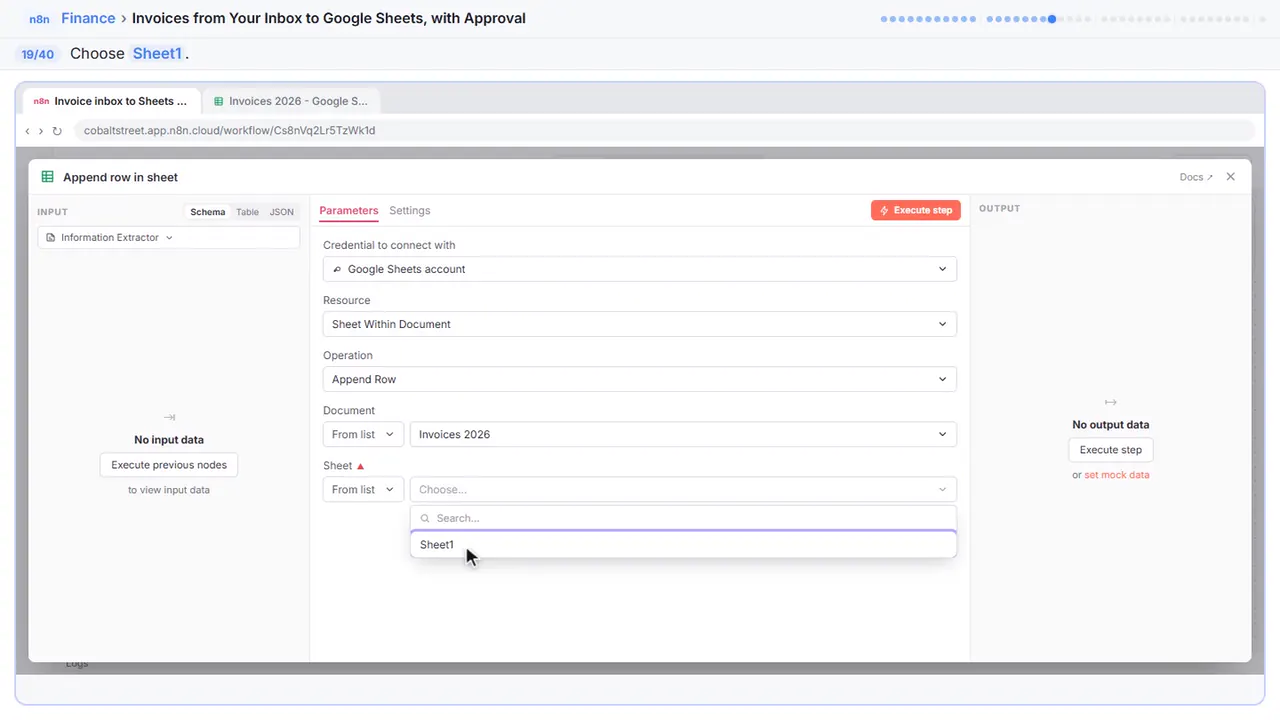Switch input view to JSON
The width and height of the screenshot is (1280, 720).
[282, 212]
